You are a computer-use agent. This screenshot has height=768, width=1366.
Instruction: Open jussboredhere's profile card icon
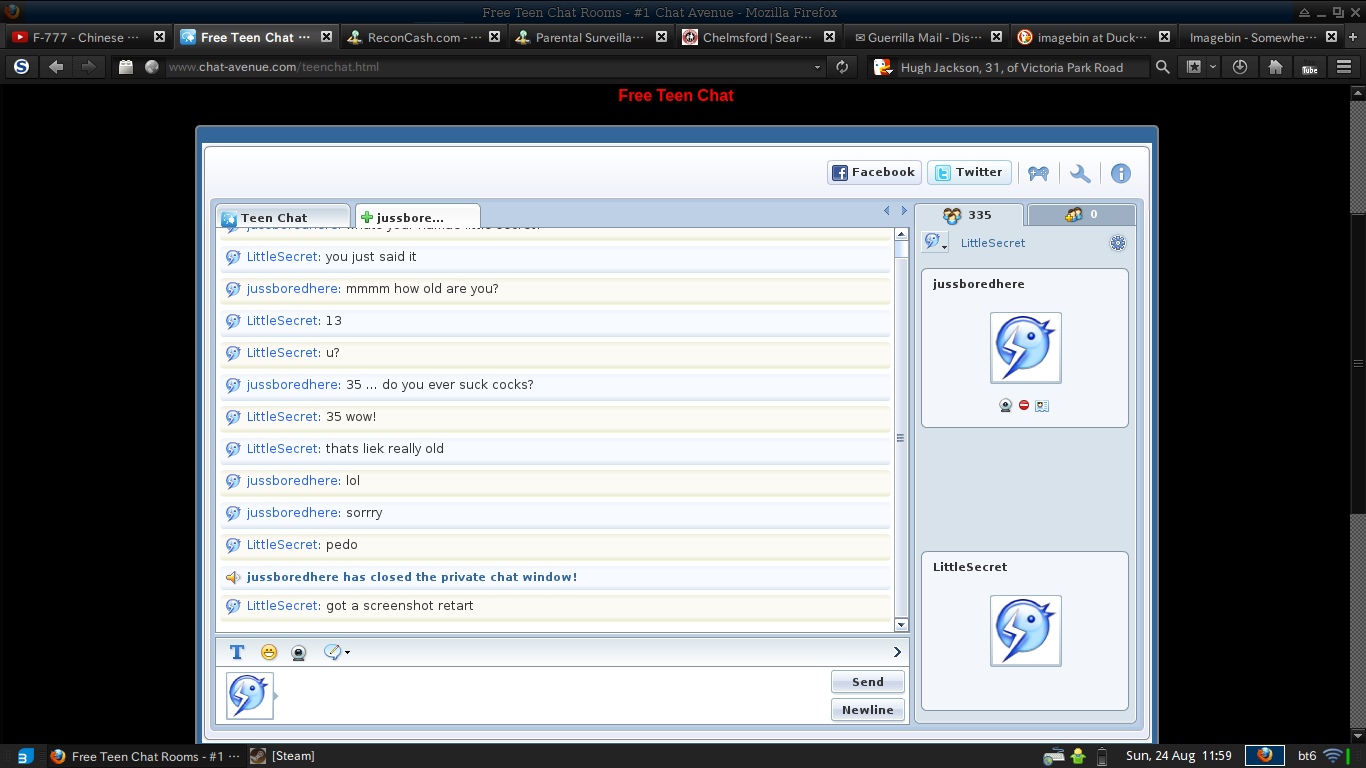tap(1042, 405)
